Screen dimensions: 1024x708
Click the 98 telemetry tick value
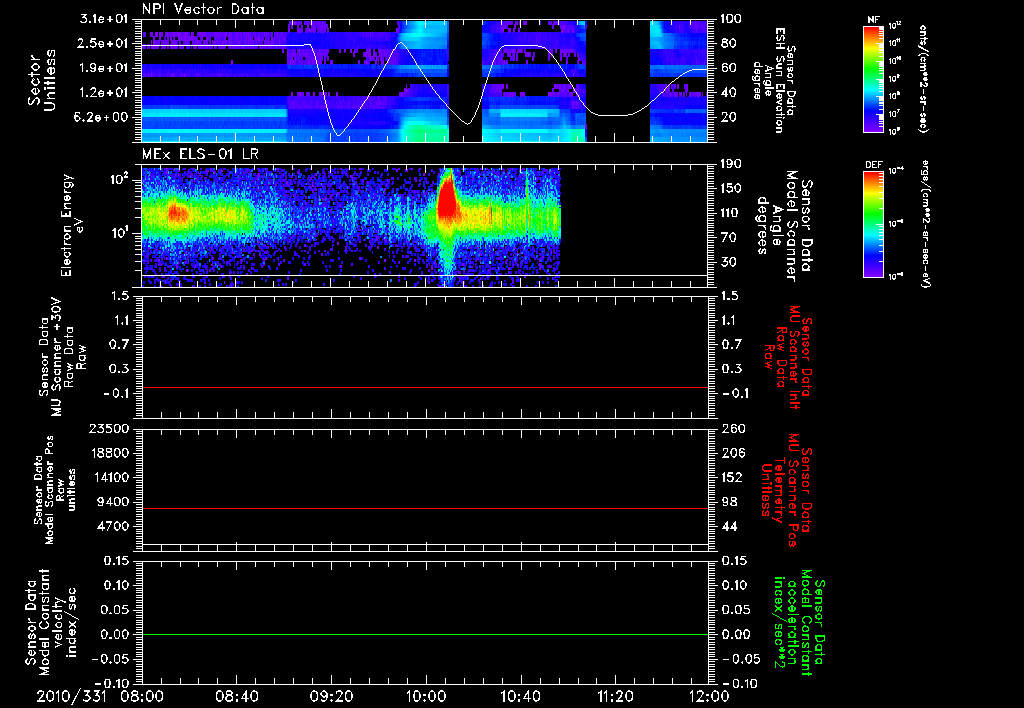coord(729,502)
